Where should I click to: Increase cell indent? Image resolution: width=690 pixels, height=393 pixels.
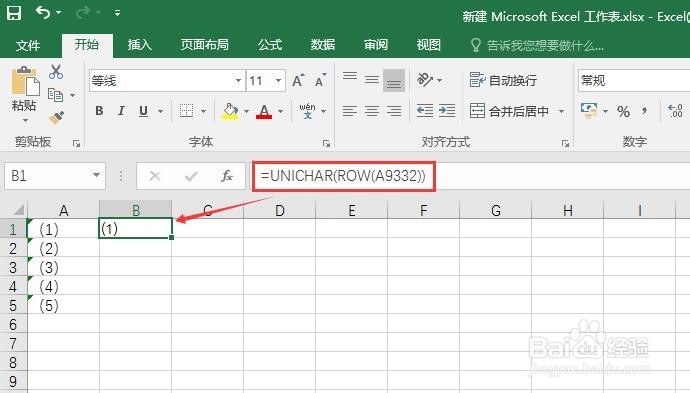coord(447,111)
